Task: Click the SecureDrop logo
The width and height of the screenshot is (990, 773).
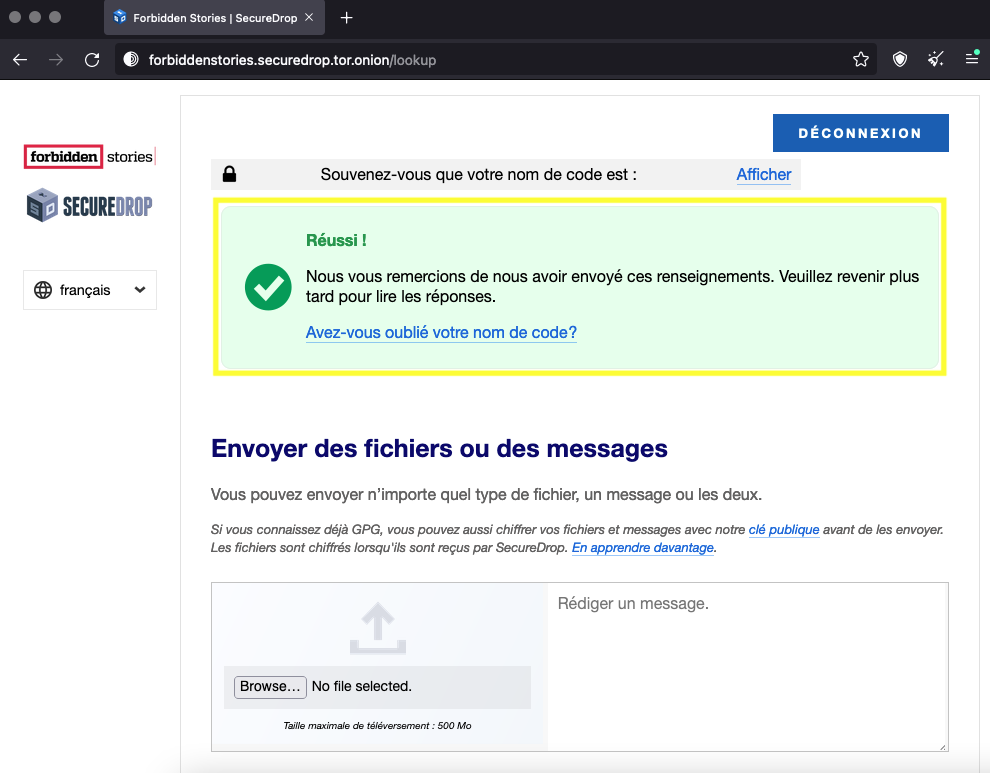Action: [90, 206]
